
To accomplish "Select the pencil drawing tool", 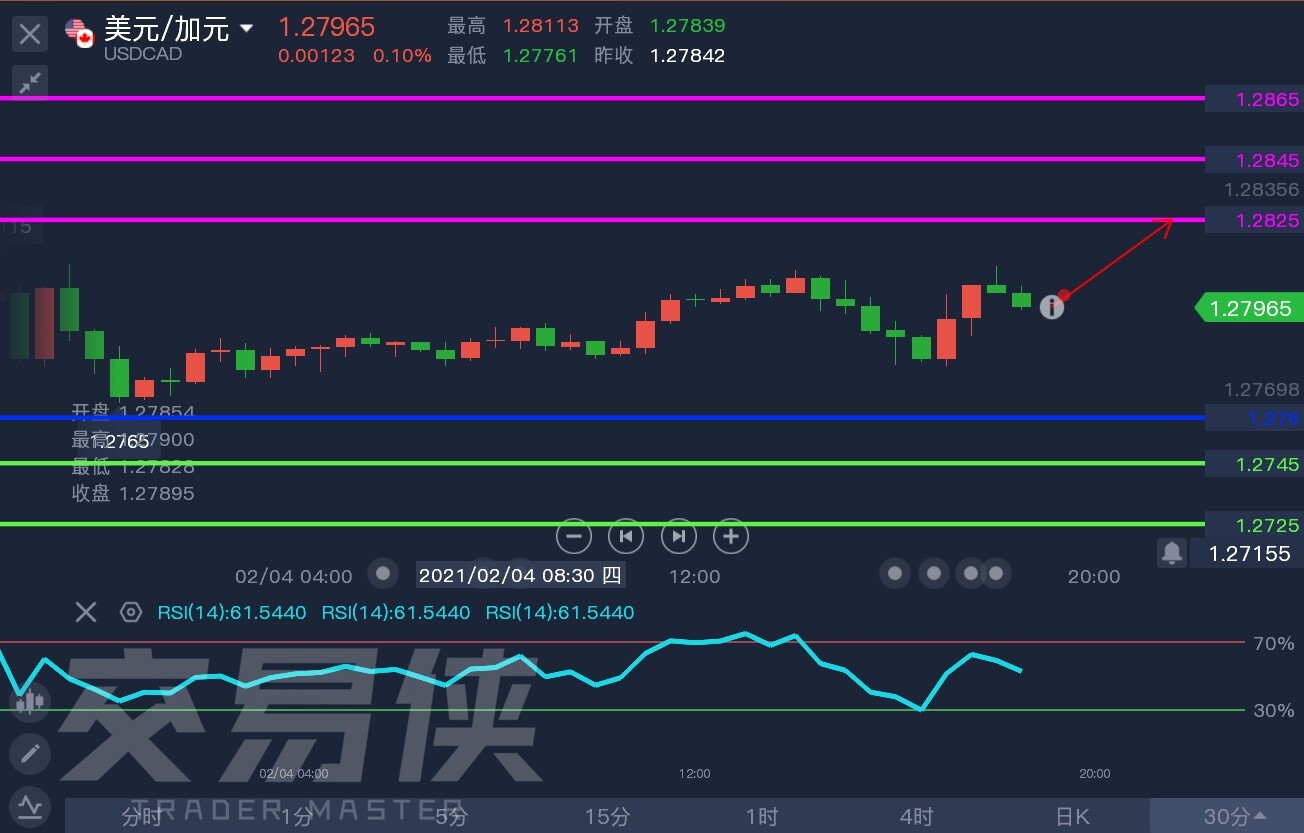I will [x=29, y=753].
